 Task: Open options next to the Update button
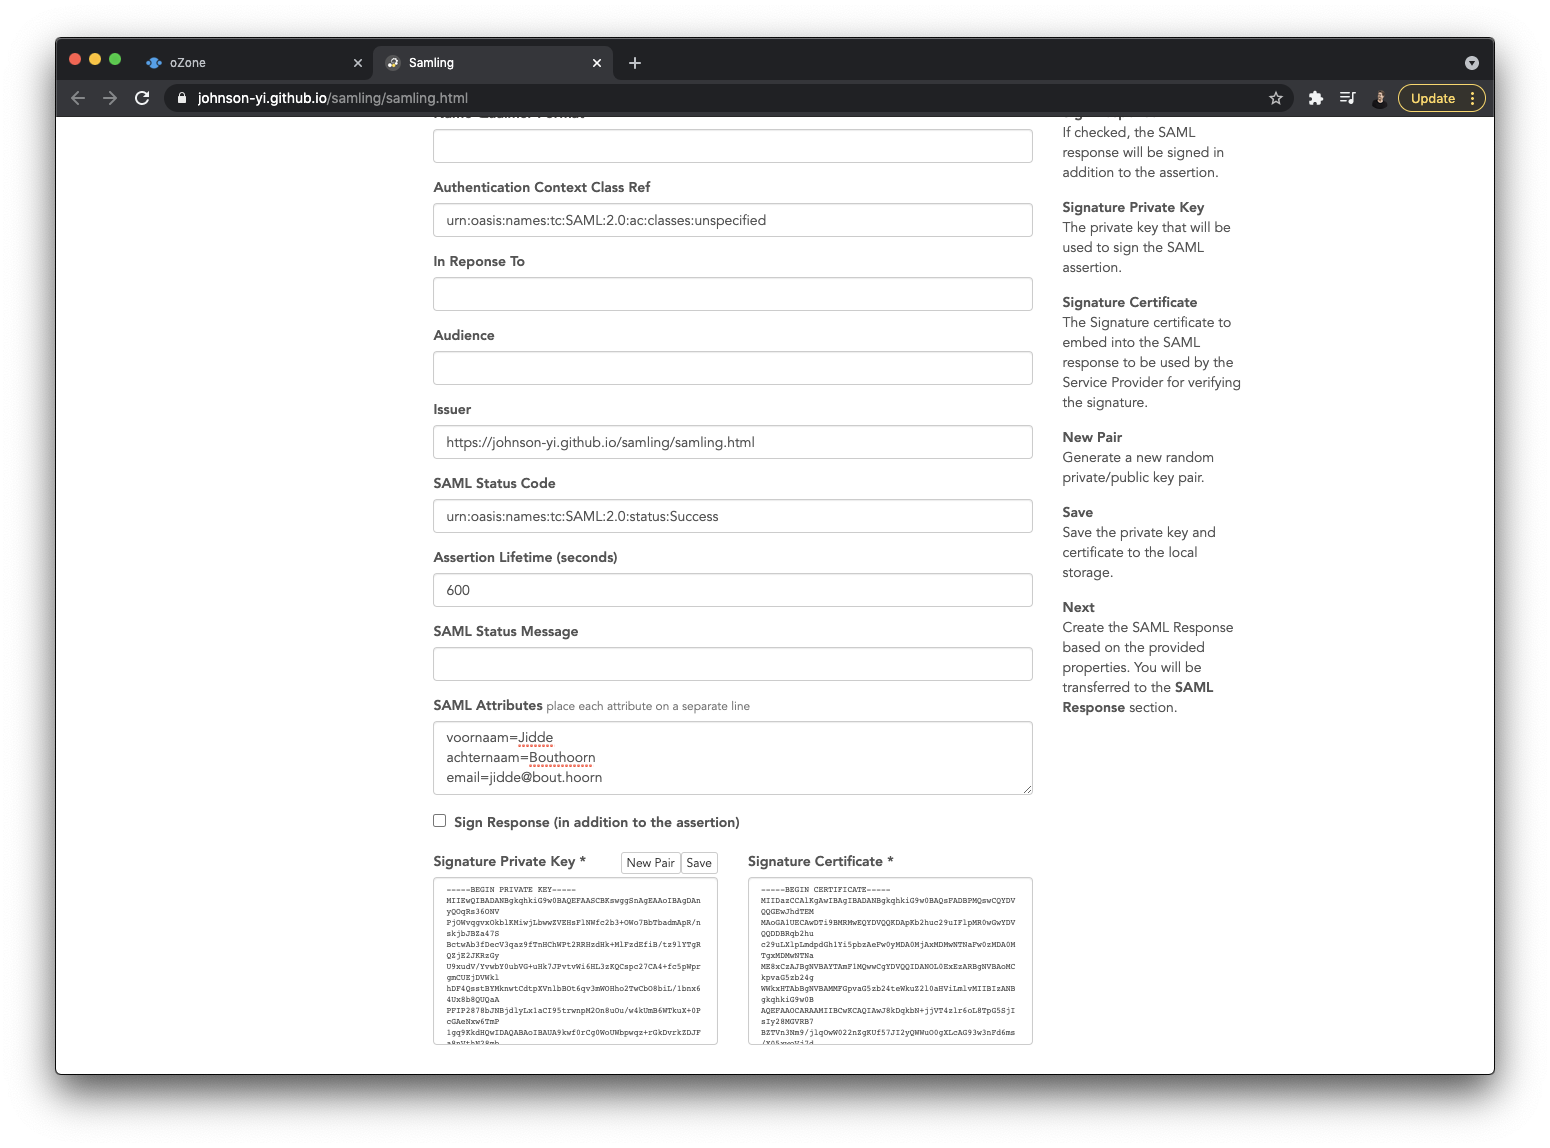(x=1471, y=98)
